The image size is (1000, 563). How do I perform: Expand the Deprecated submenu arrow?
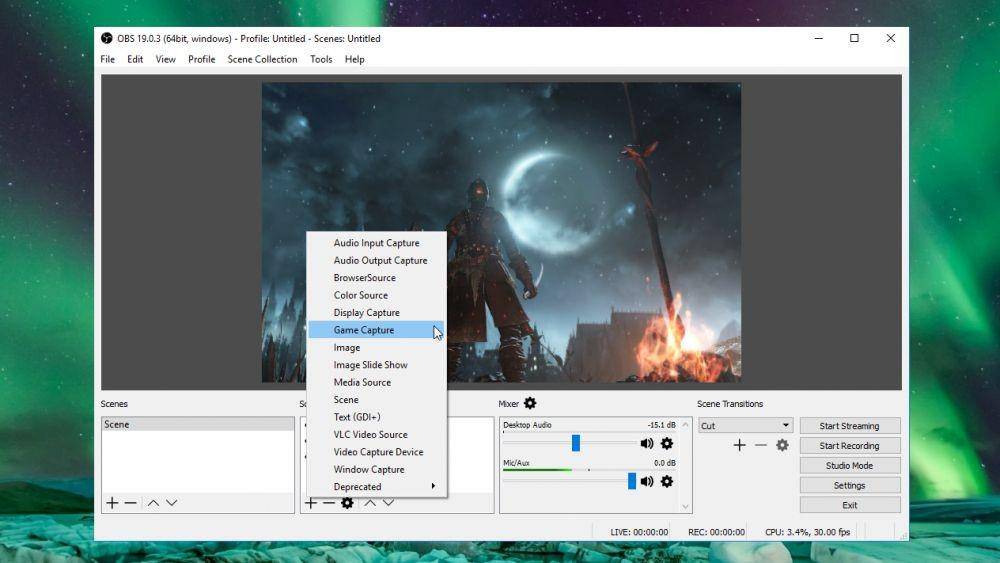point(433,486)
